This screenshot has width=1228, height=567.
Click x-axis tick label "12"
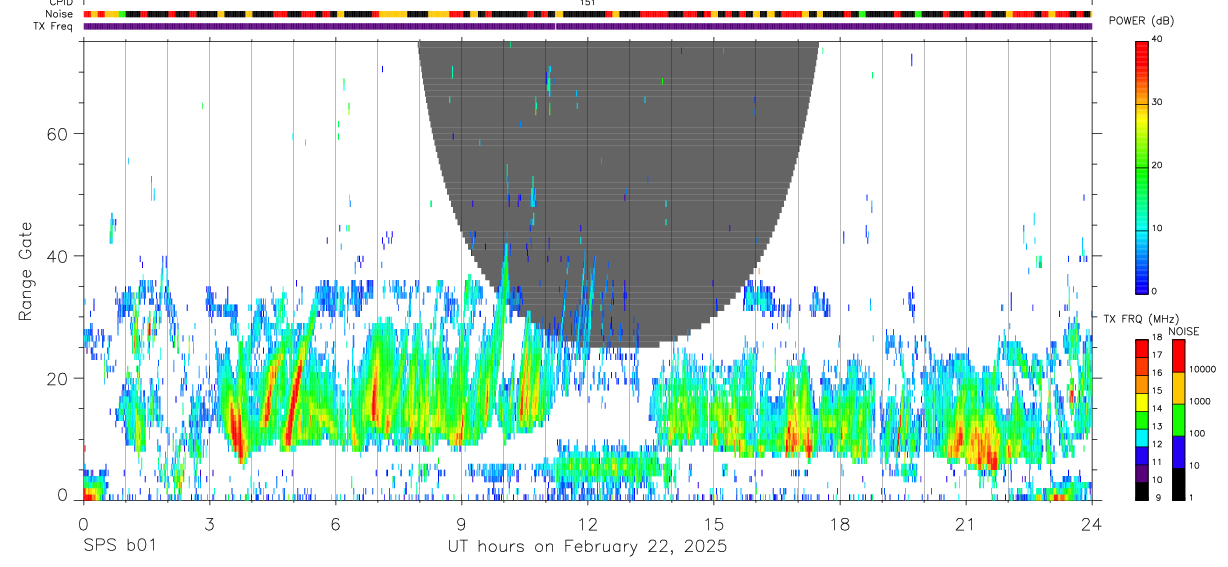pyautogui.click(x=587, y=524)
